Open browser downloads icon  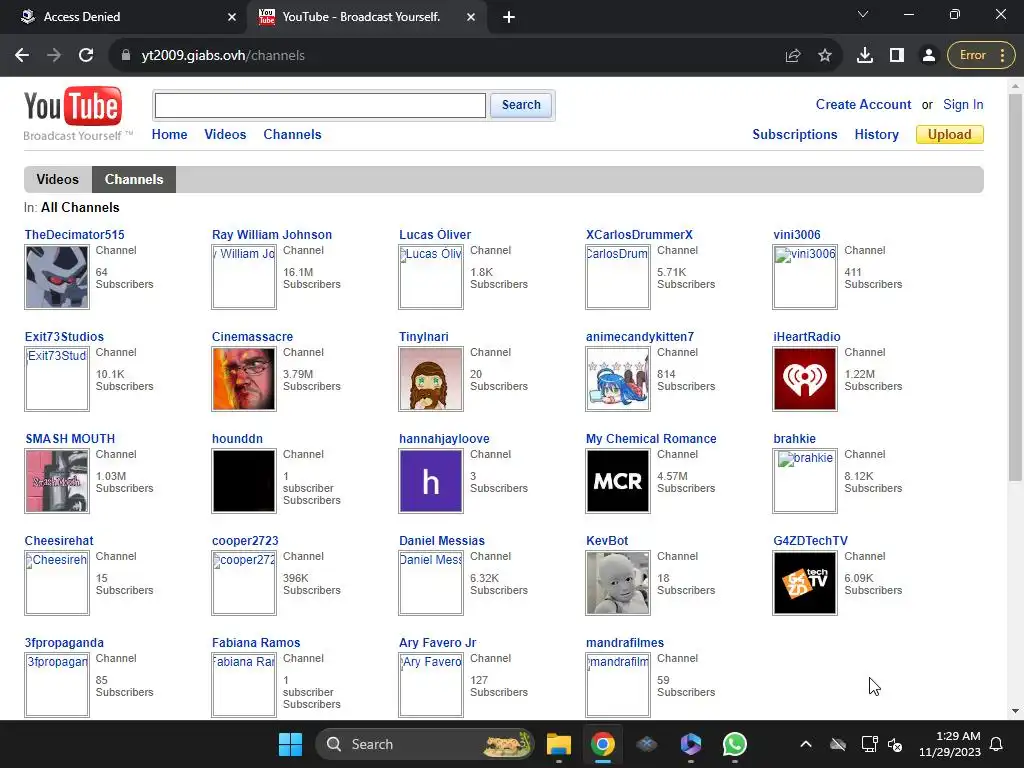click(x=865, y=56)
